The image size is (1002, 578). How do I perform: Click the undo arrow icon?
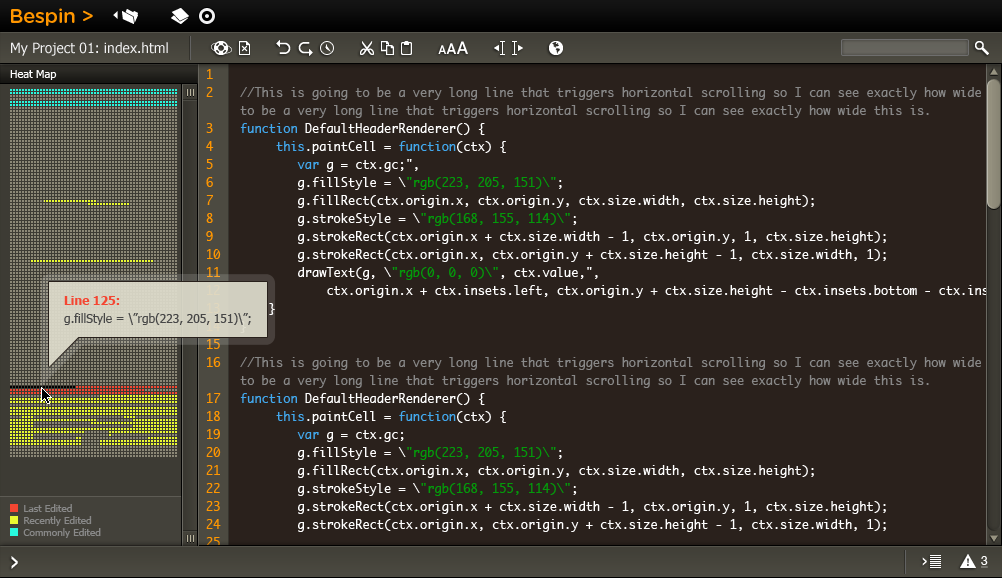click(283, 48)
